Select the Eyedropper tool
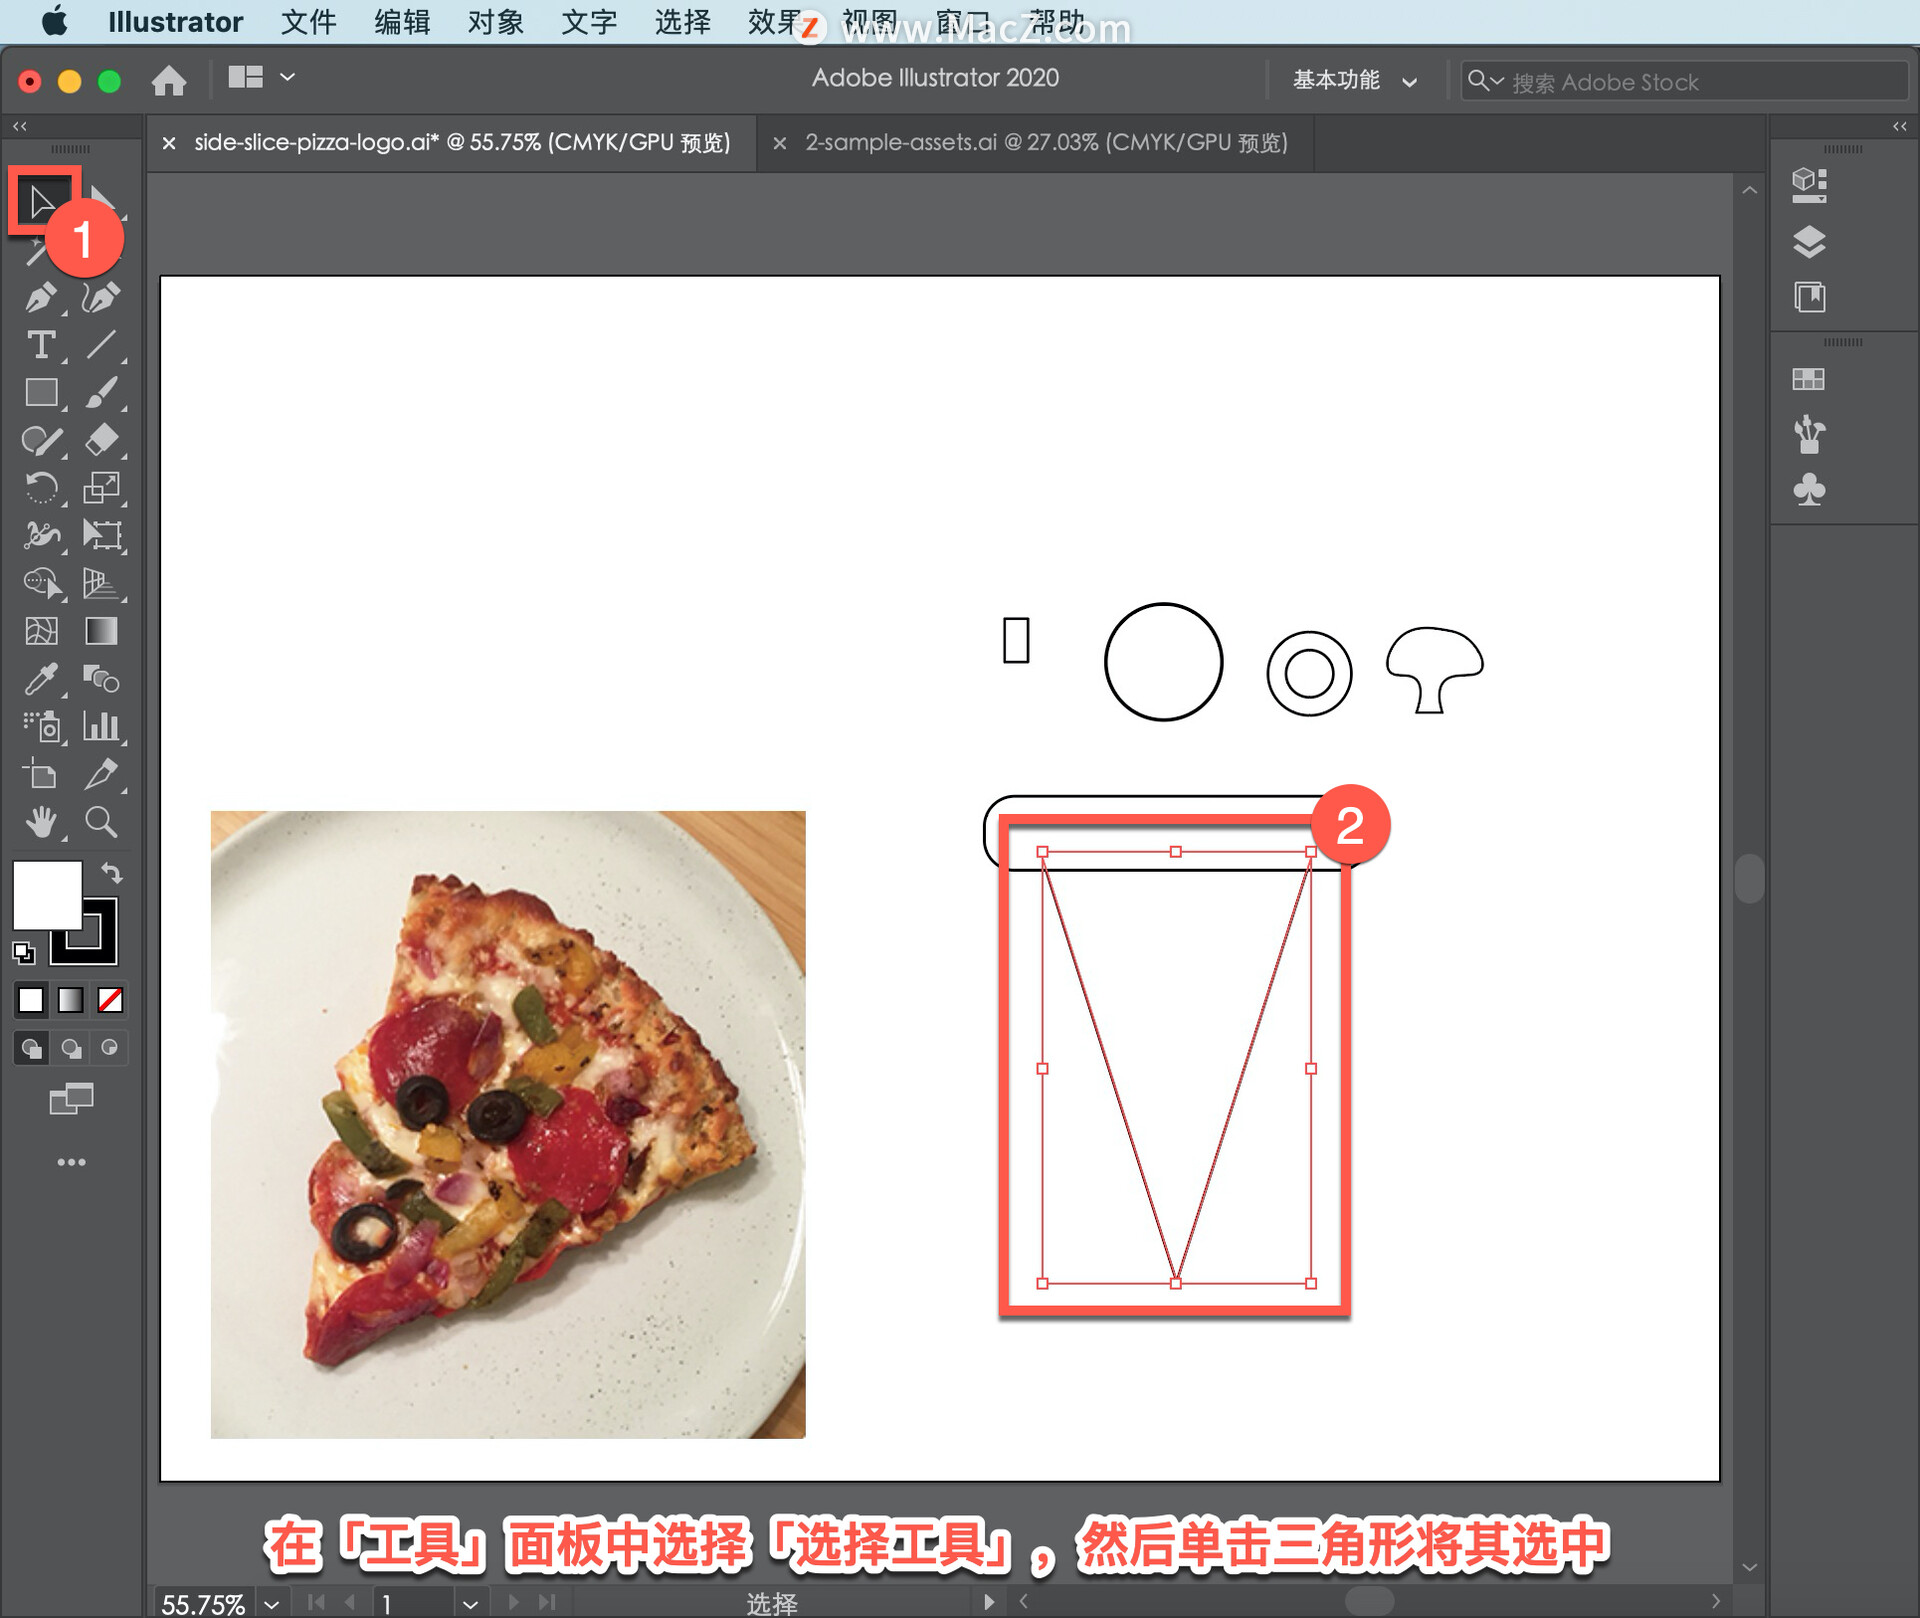 40,679
